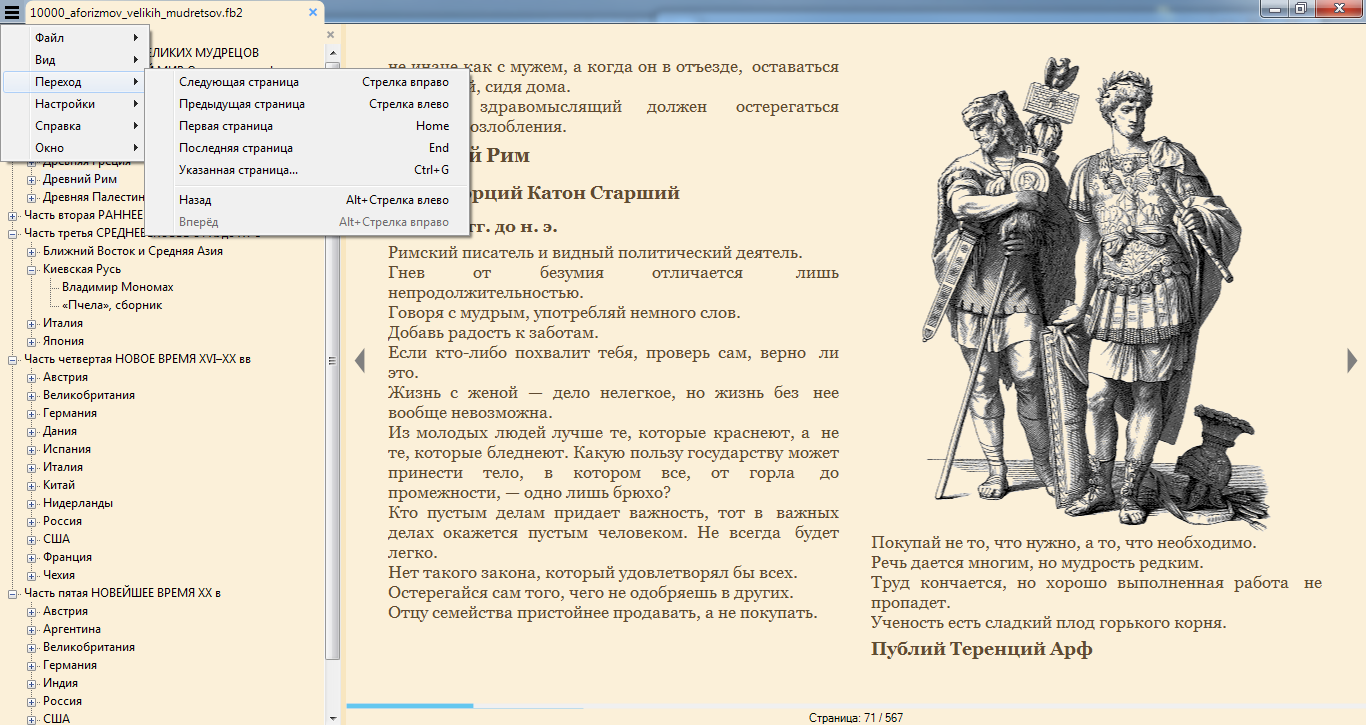Image resolution: width=1366 pixels, height=725 pixels.
Task: Go to «Пчела», сборник chapter
Action: [x=111, y=305]
